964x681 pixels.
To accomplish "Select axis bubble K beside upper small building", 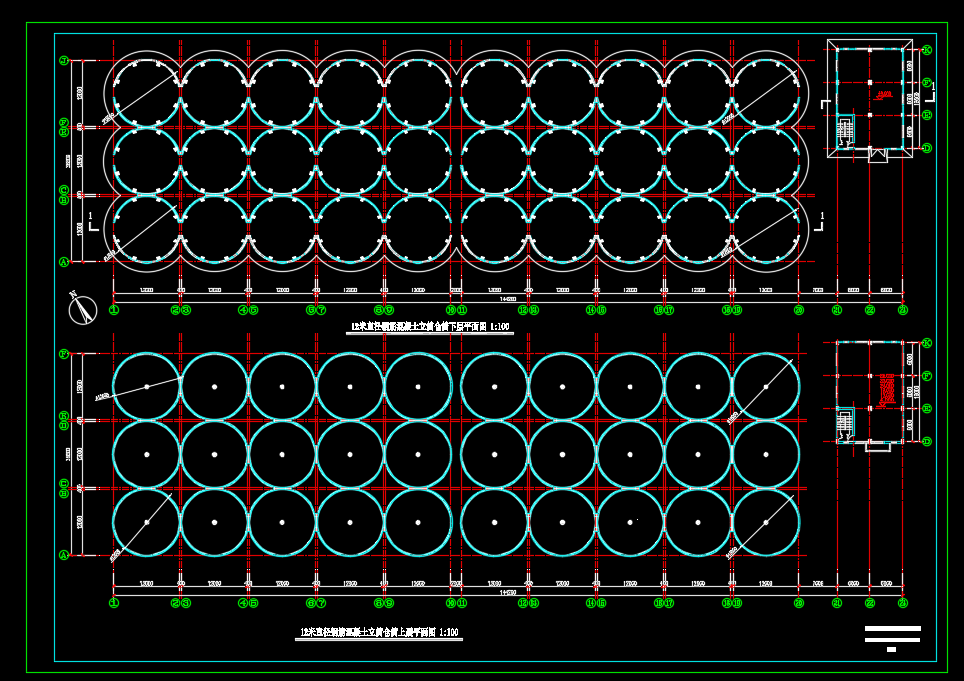I will (927, 50).
